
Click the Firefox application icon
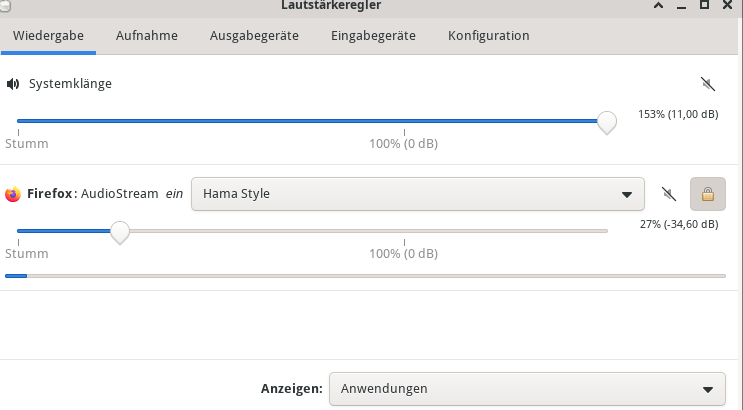(x=13, y=194)
